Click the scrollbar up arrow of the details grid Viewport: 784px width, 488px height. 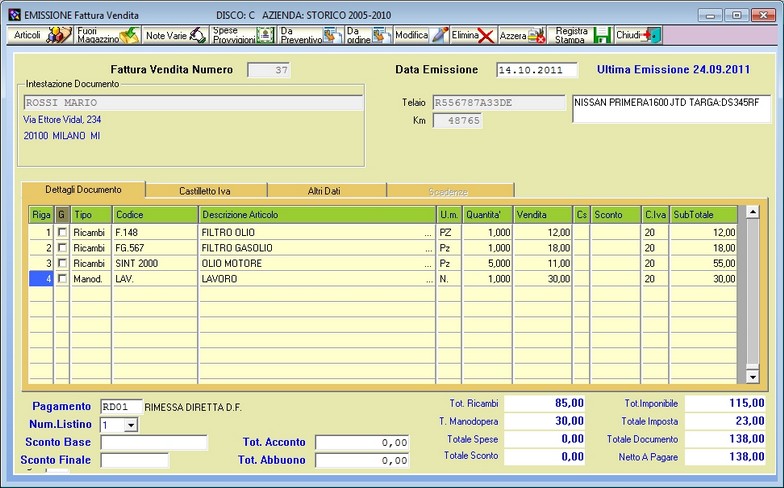pyautogui.click(x=752, y=212)
